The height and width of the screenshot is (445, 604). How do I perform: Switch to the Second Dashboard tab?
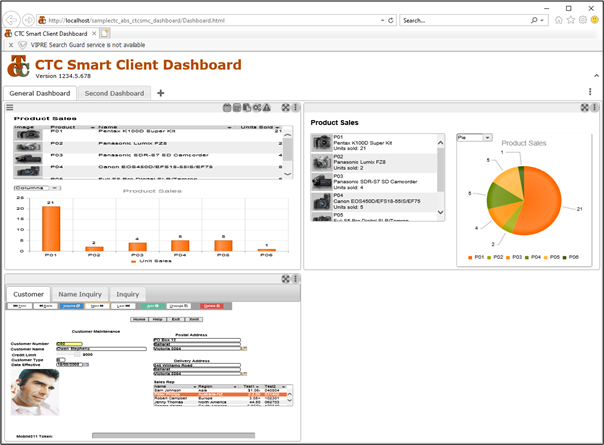pos(114,93)
